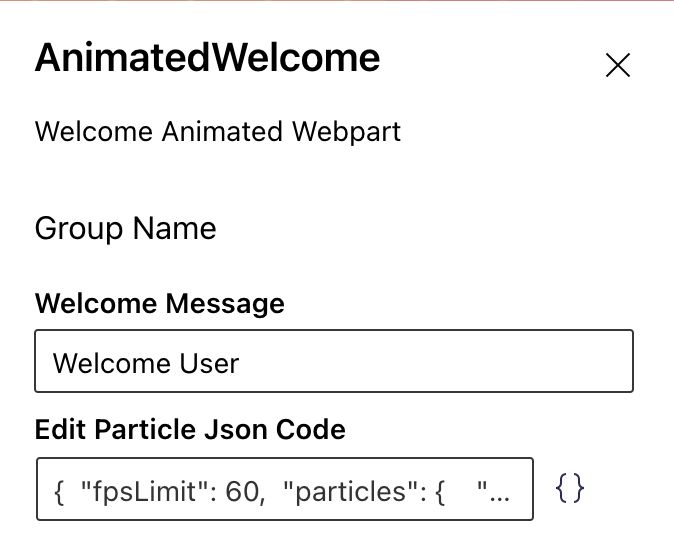Click into the Edit Particle Json Code field
Screen dimensions: 674x535
click(x=285, y=490)
